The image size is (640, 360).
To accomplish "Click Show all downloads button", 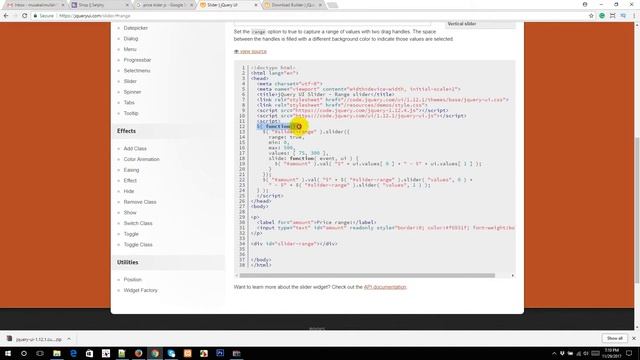I will point(615,338).
